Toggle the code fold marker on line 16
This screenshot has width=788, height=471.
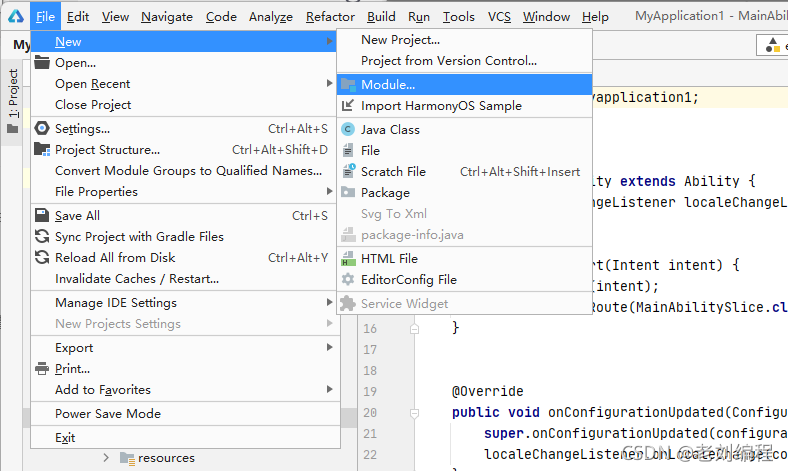point(414,329)
